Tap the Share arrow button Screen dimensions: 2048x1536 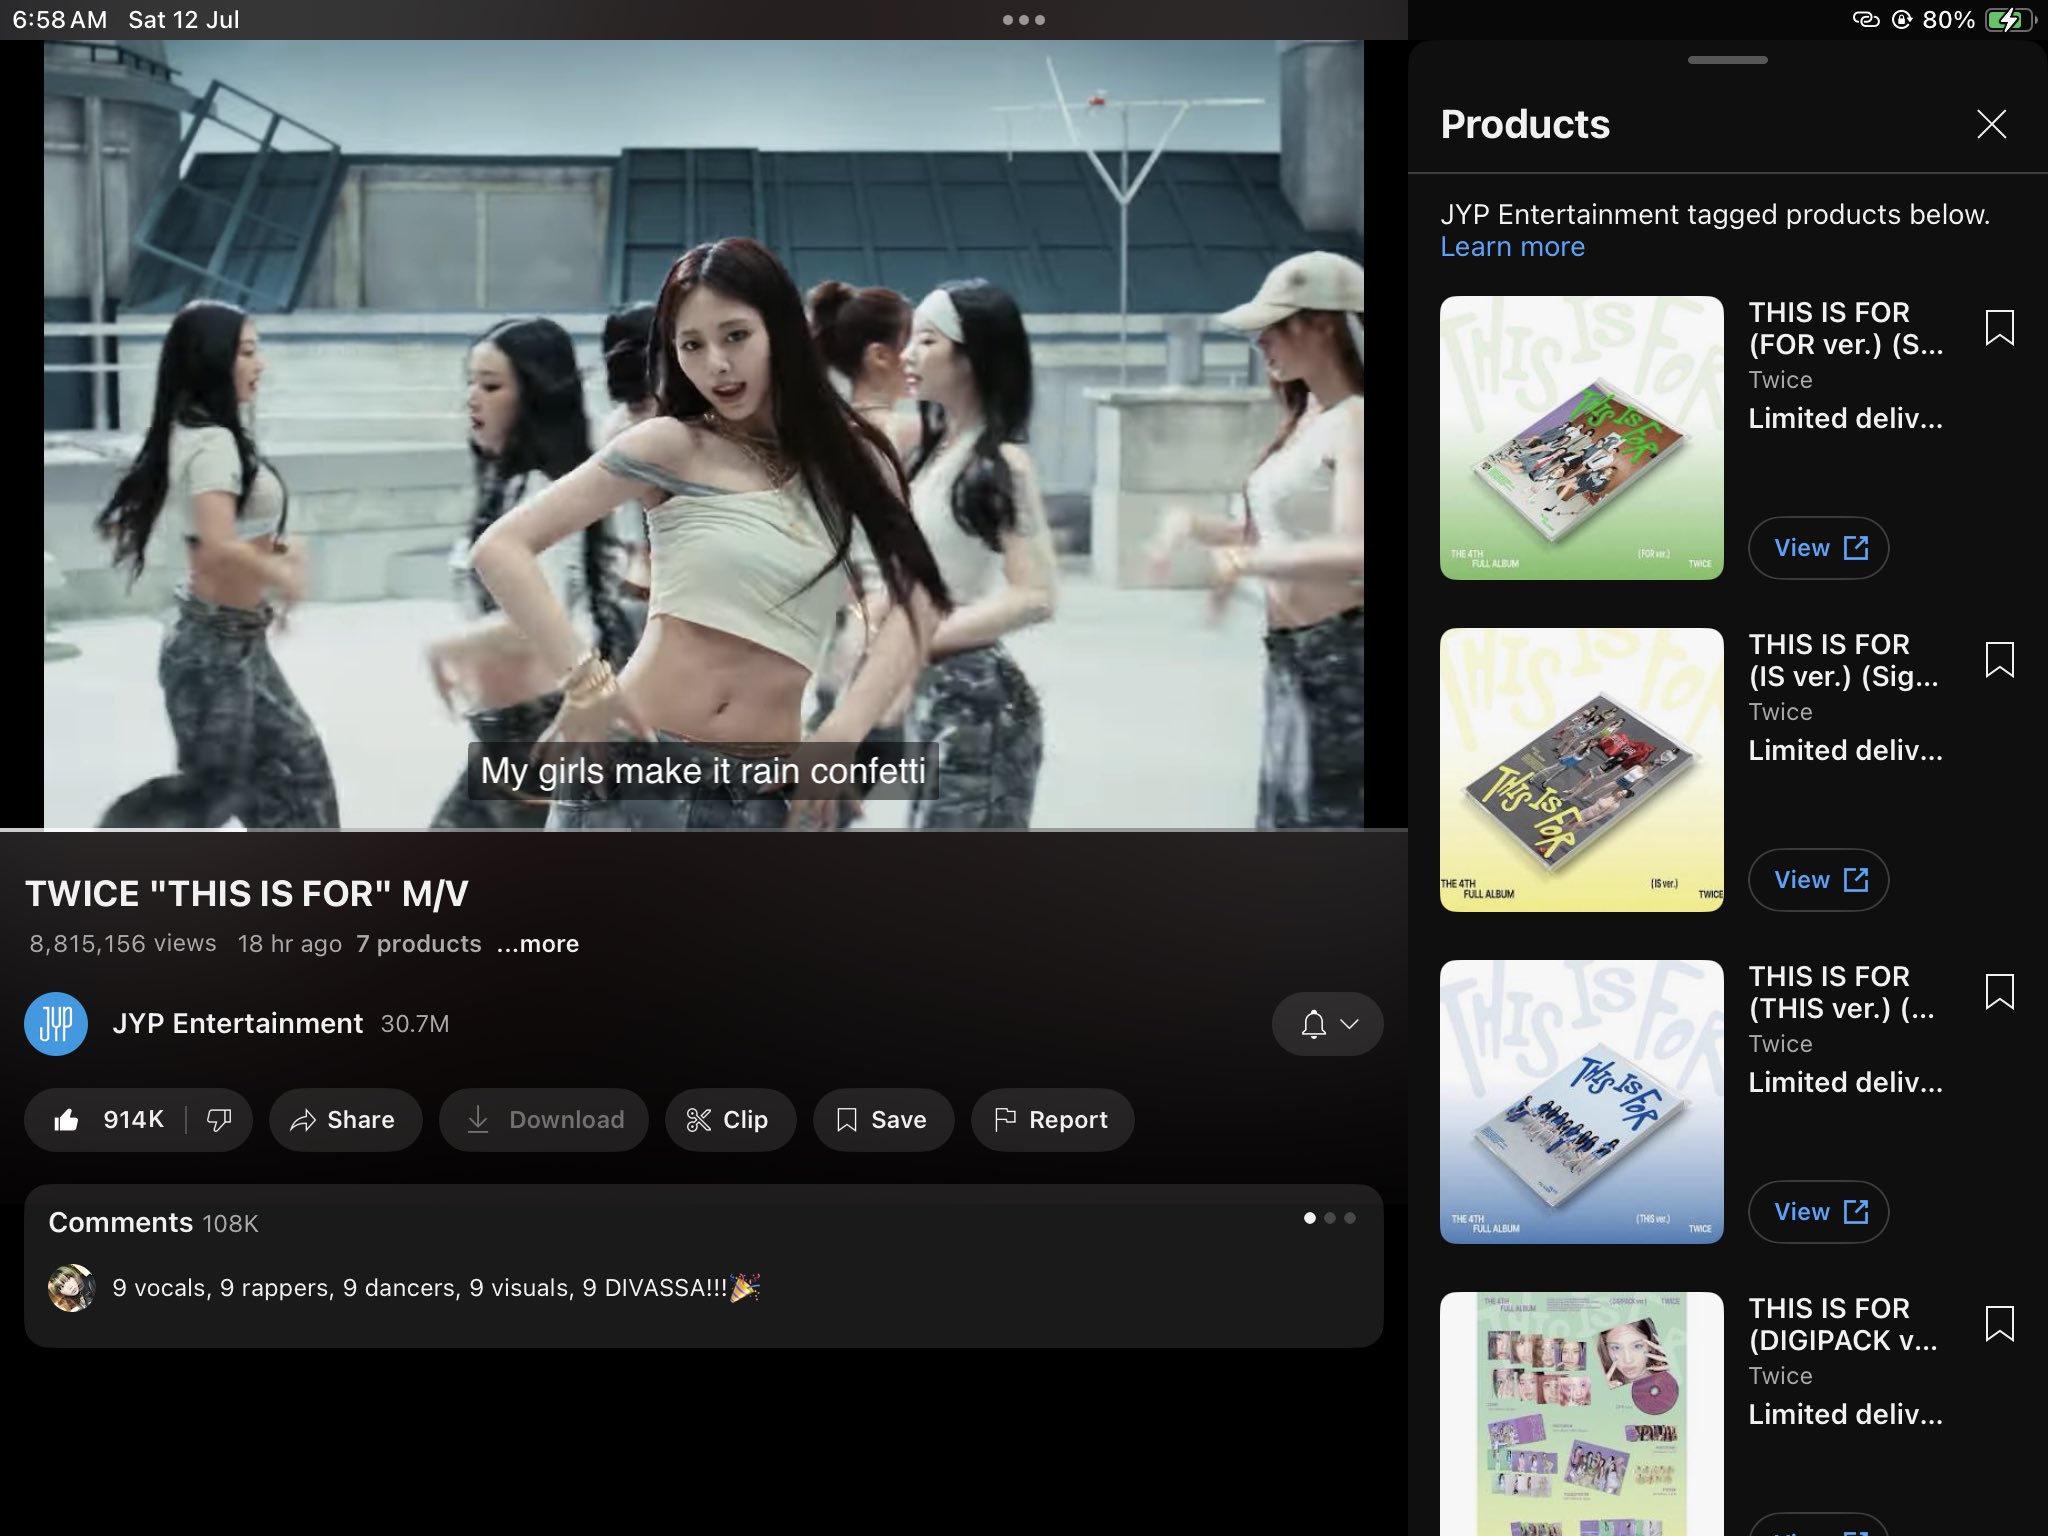tap(345, 1120)
